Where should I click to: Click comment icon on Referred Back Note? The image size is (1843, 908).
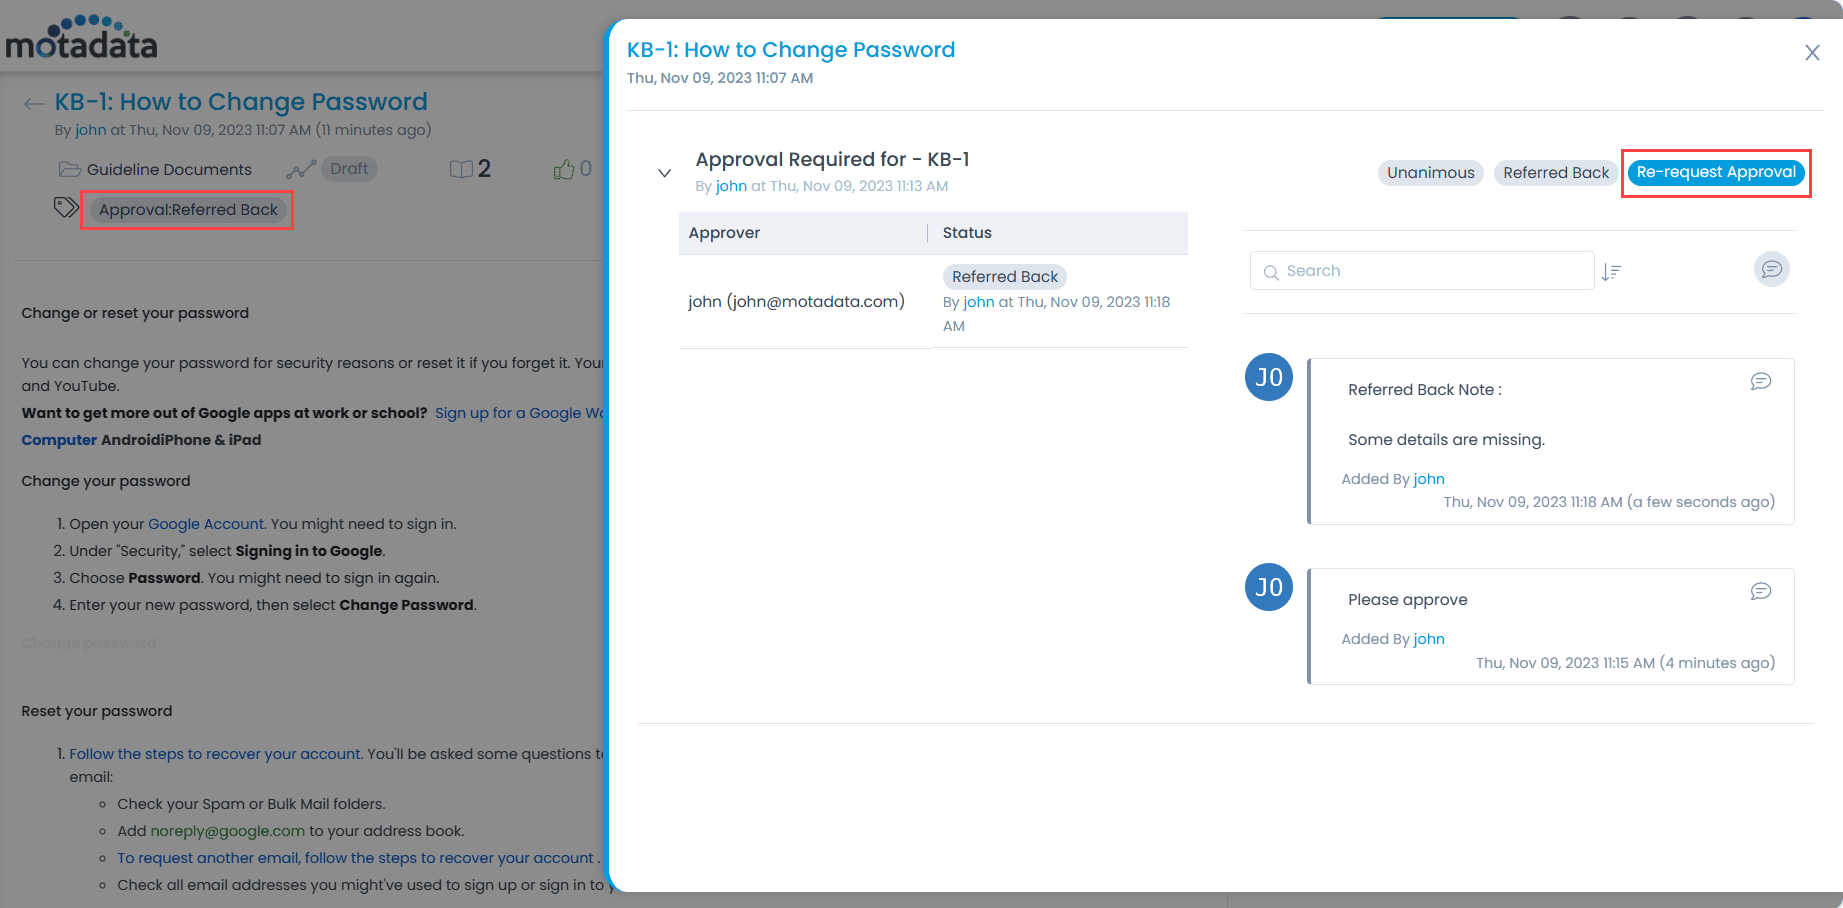pos(1760,381)
